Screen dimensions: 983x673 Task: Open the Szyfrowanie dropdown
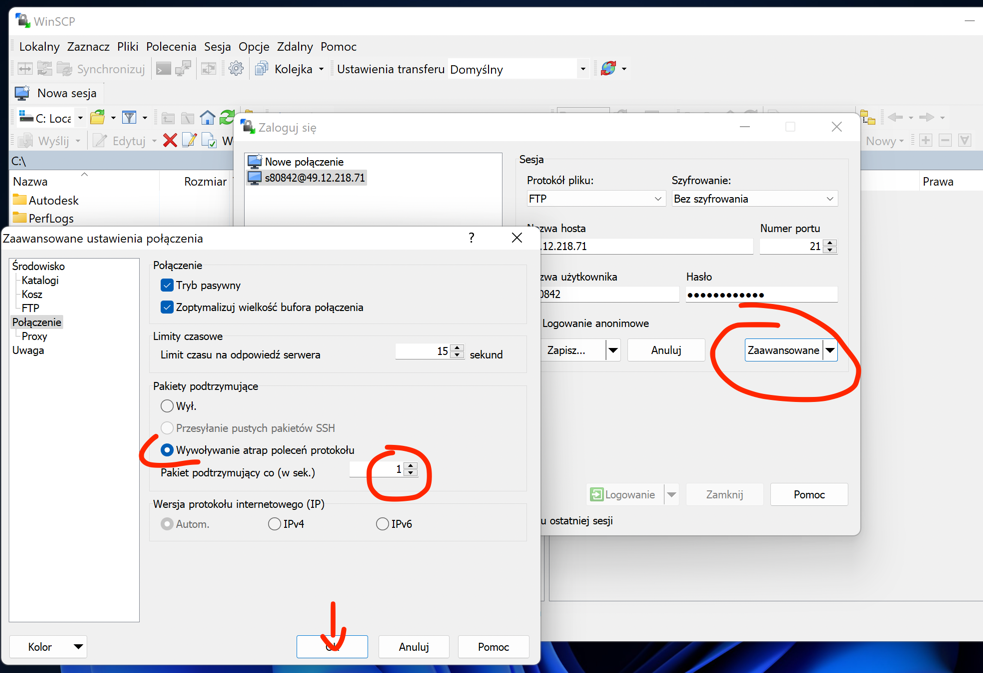[753, 199]
